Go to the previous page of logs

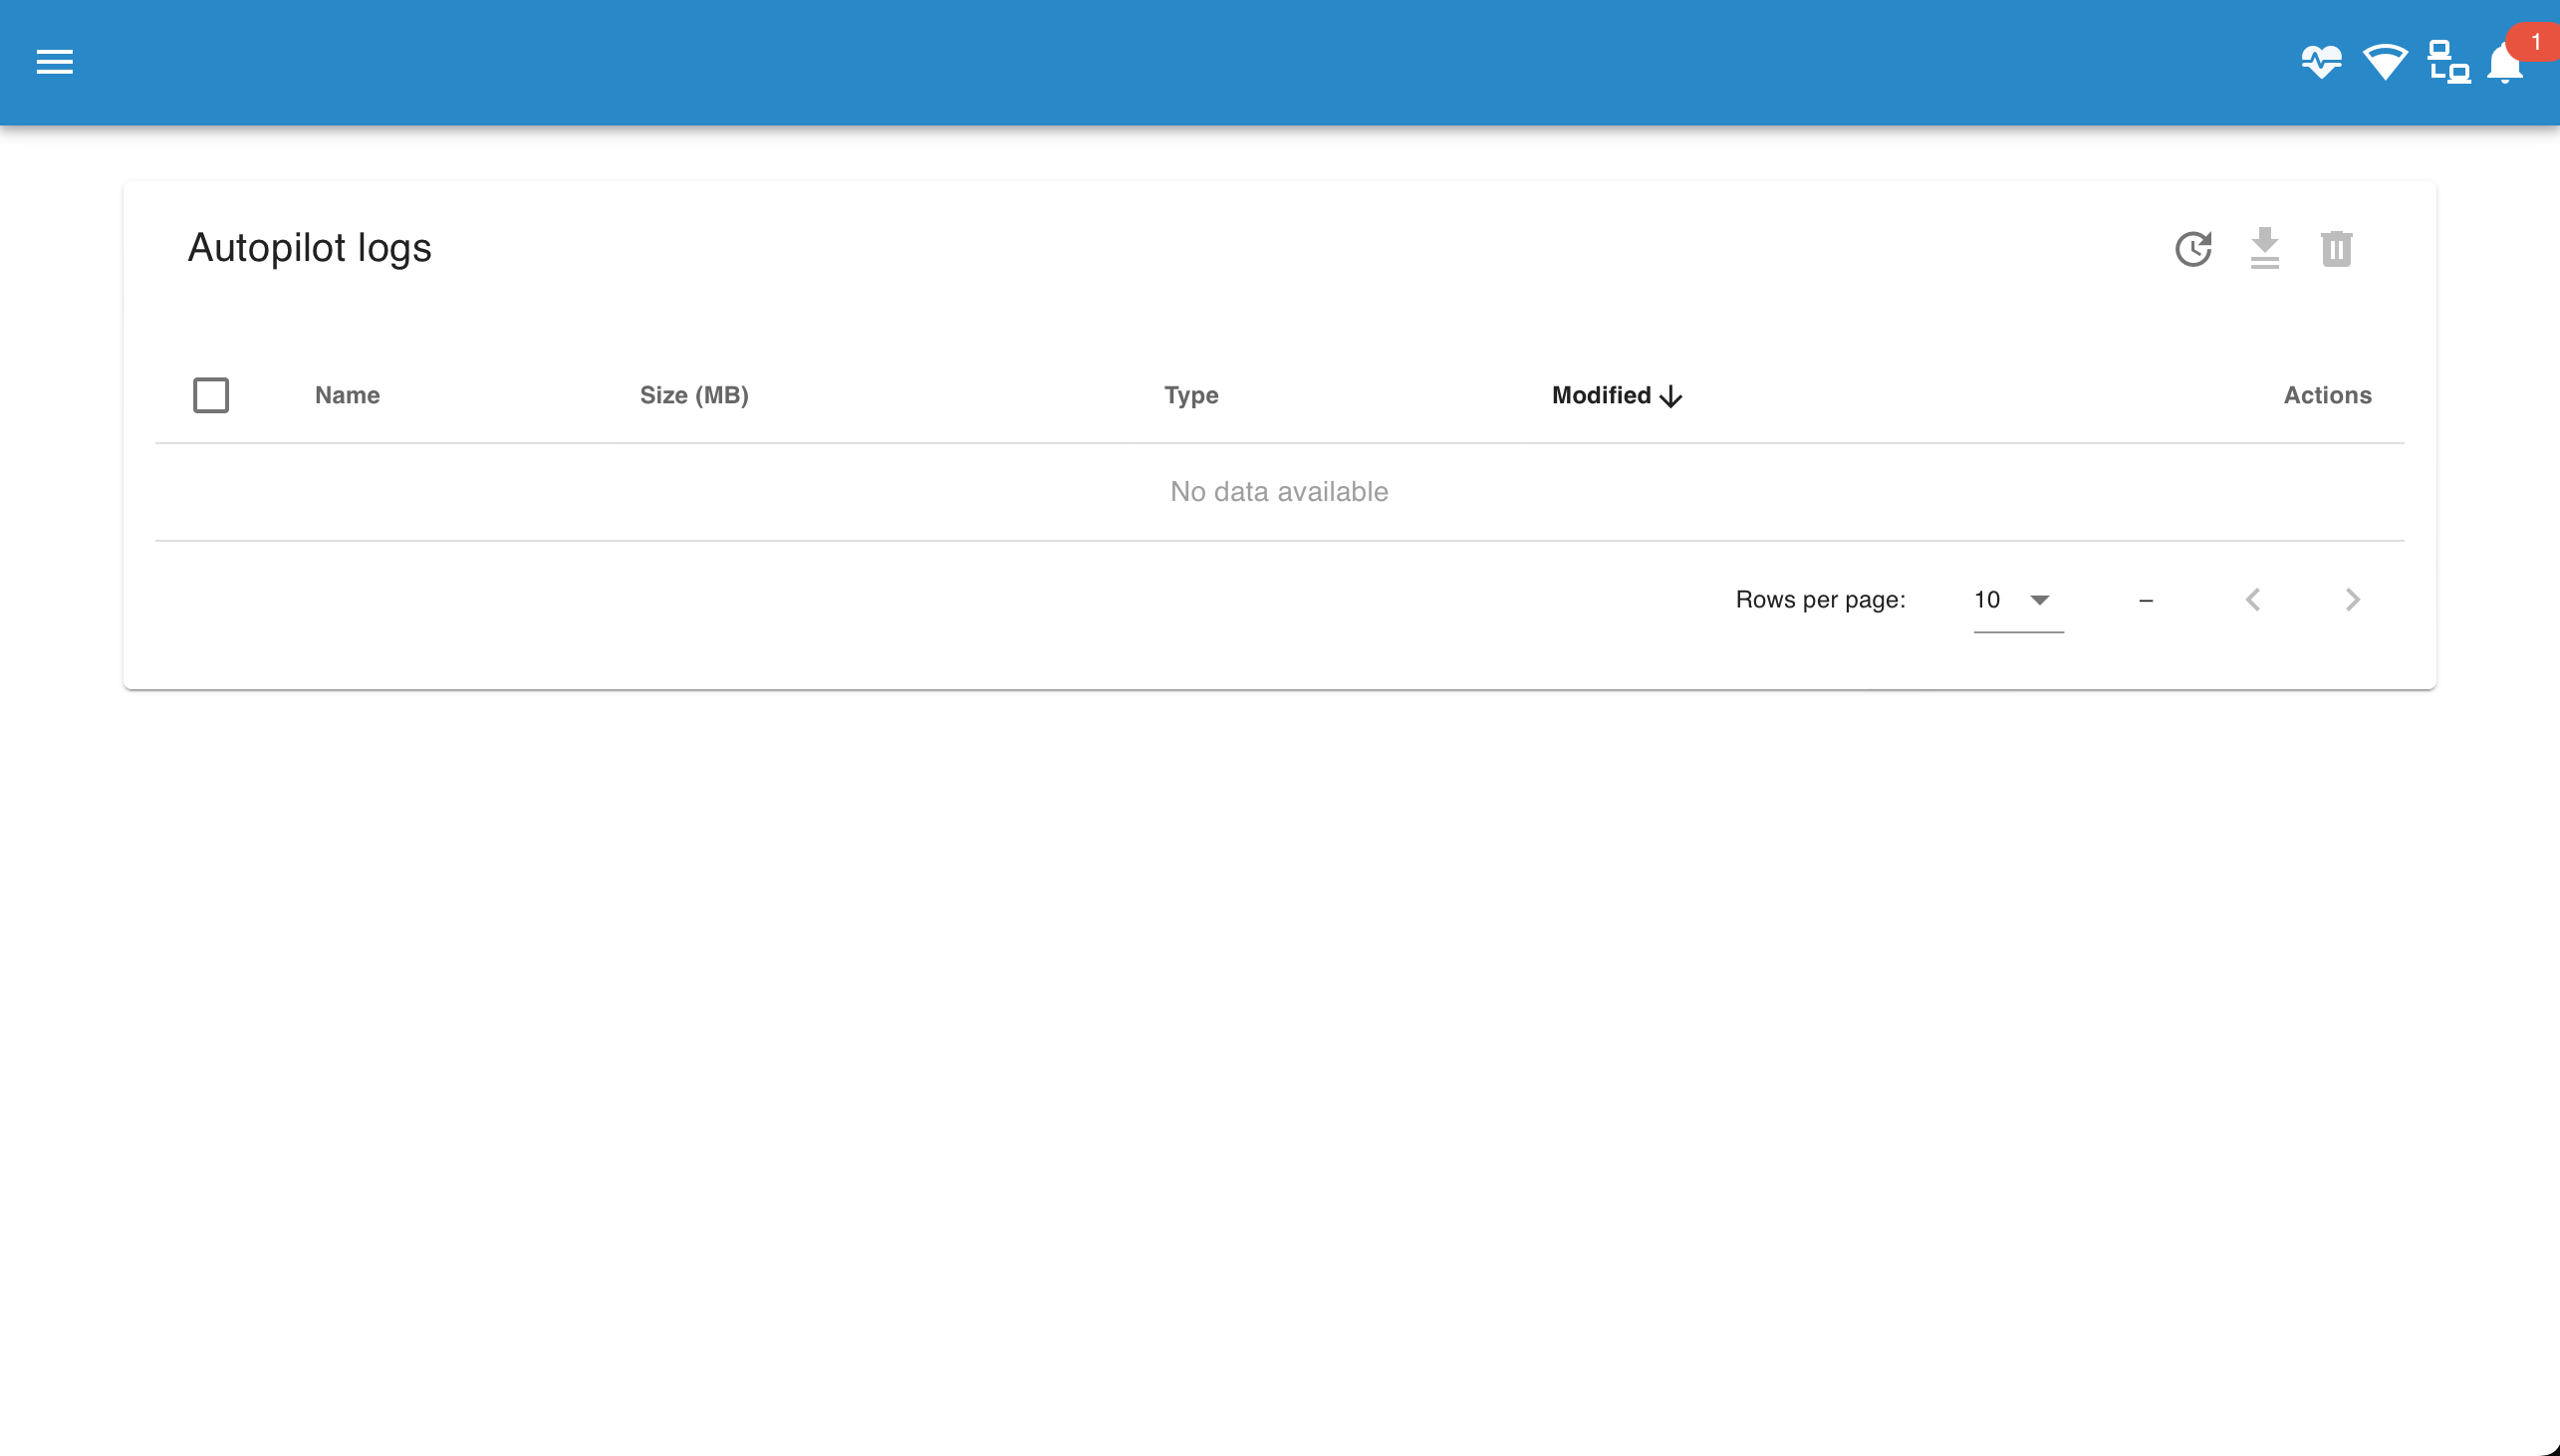(2253, 600)
